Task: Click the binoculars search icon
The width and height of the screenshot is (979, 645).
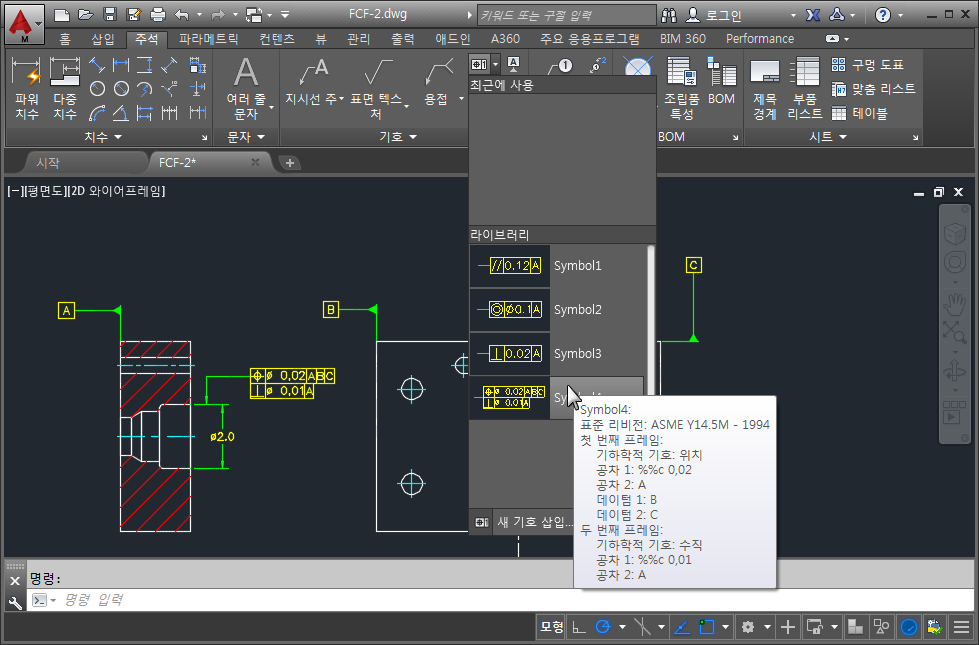Action: (669, 15)
